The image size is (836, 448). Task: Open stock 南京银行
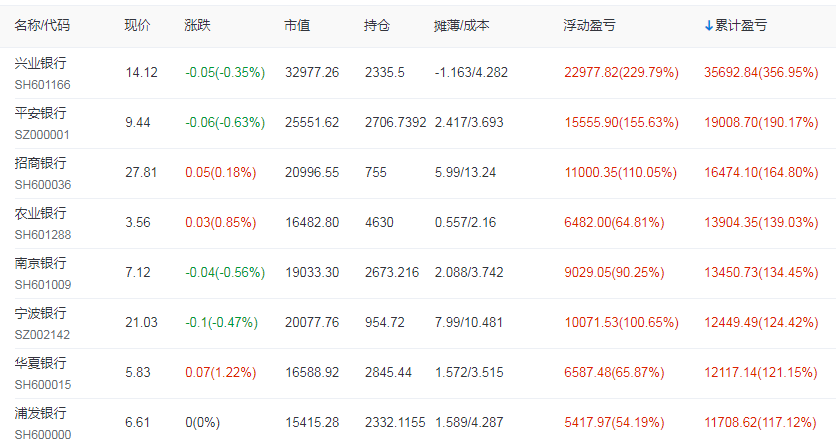coord(41,263)
